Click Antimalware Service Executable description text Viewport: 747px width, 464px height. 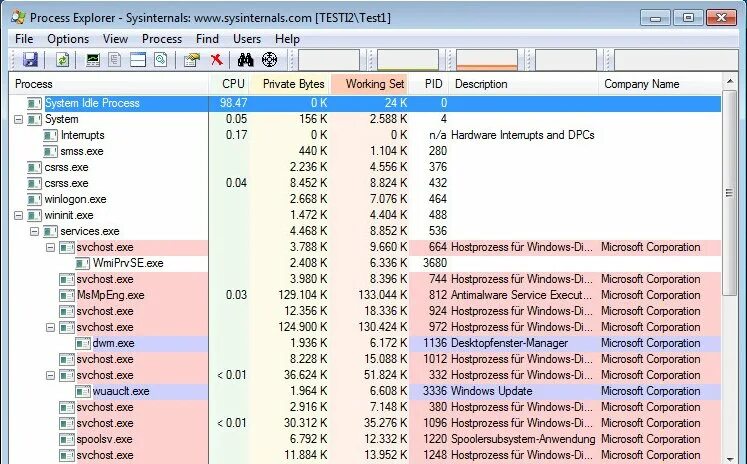[522, 295]
